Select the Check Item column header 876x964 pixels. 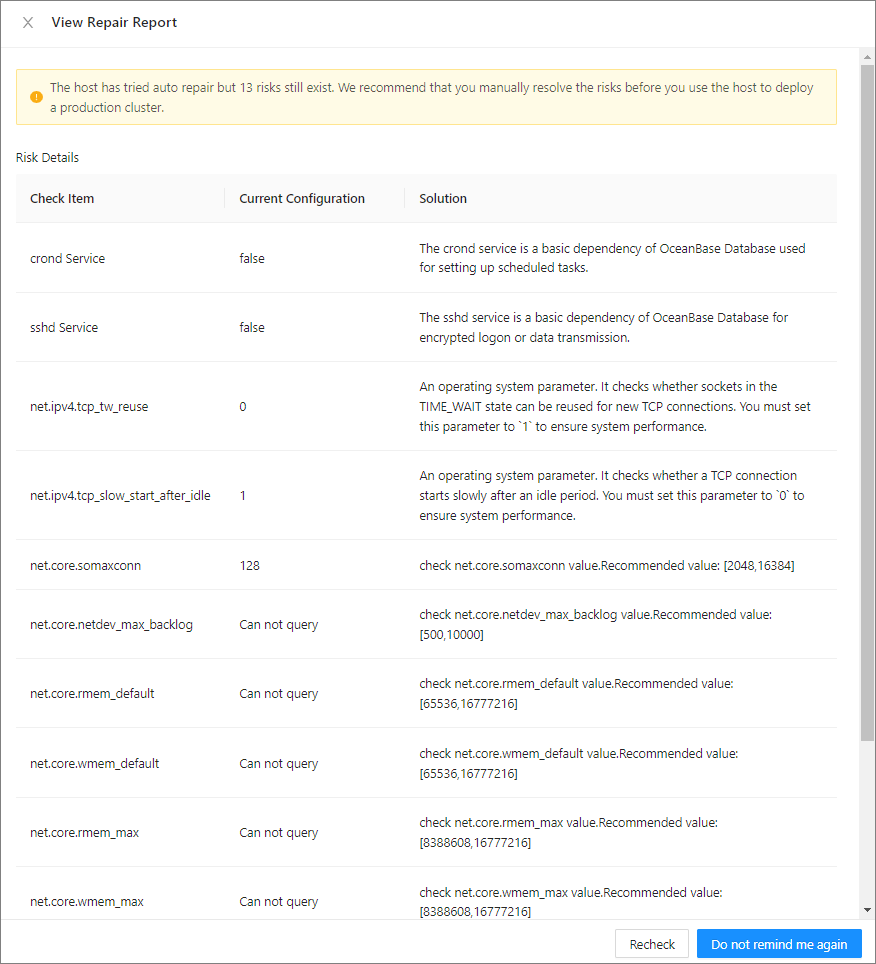pos(62,198)
